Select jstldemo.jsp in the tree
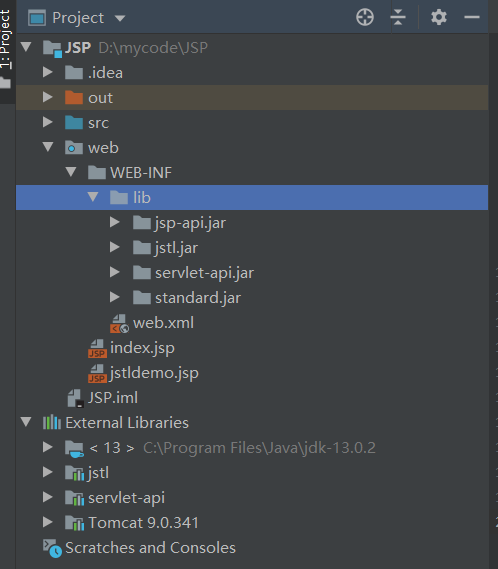 coord(154,373)
